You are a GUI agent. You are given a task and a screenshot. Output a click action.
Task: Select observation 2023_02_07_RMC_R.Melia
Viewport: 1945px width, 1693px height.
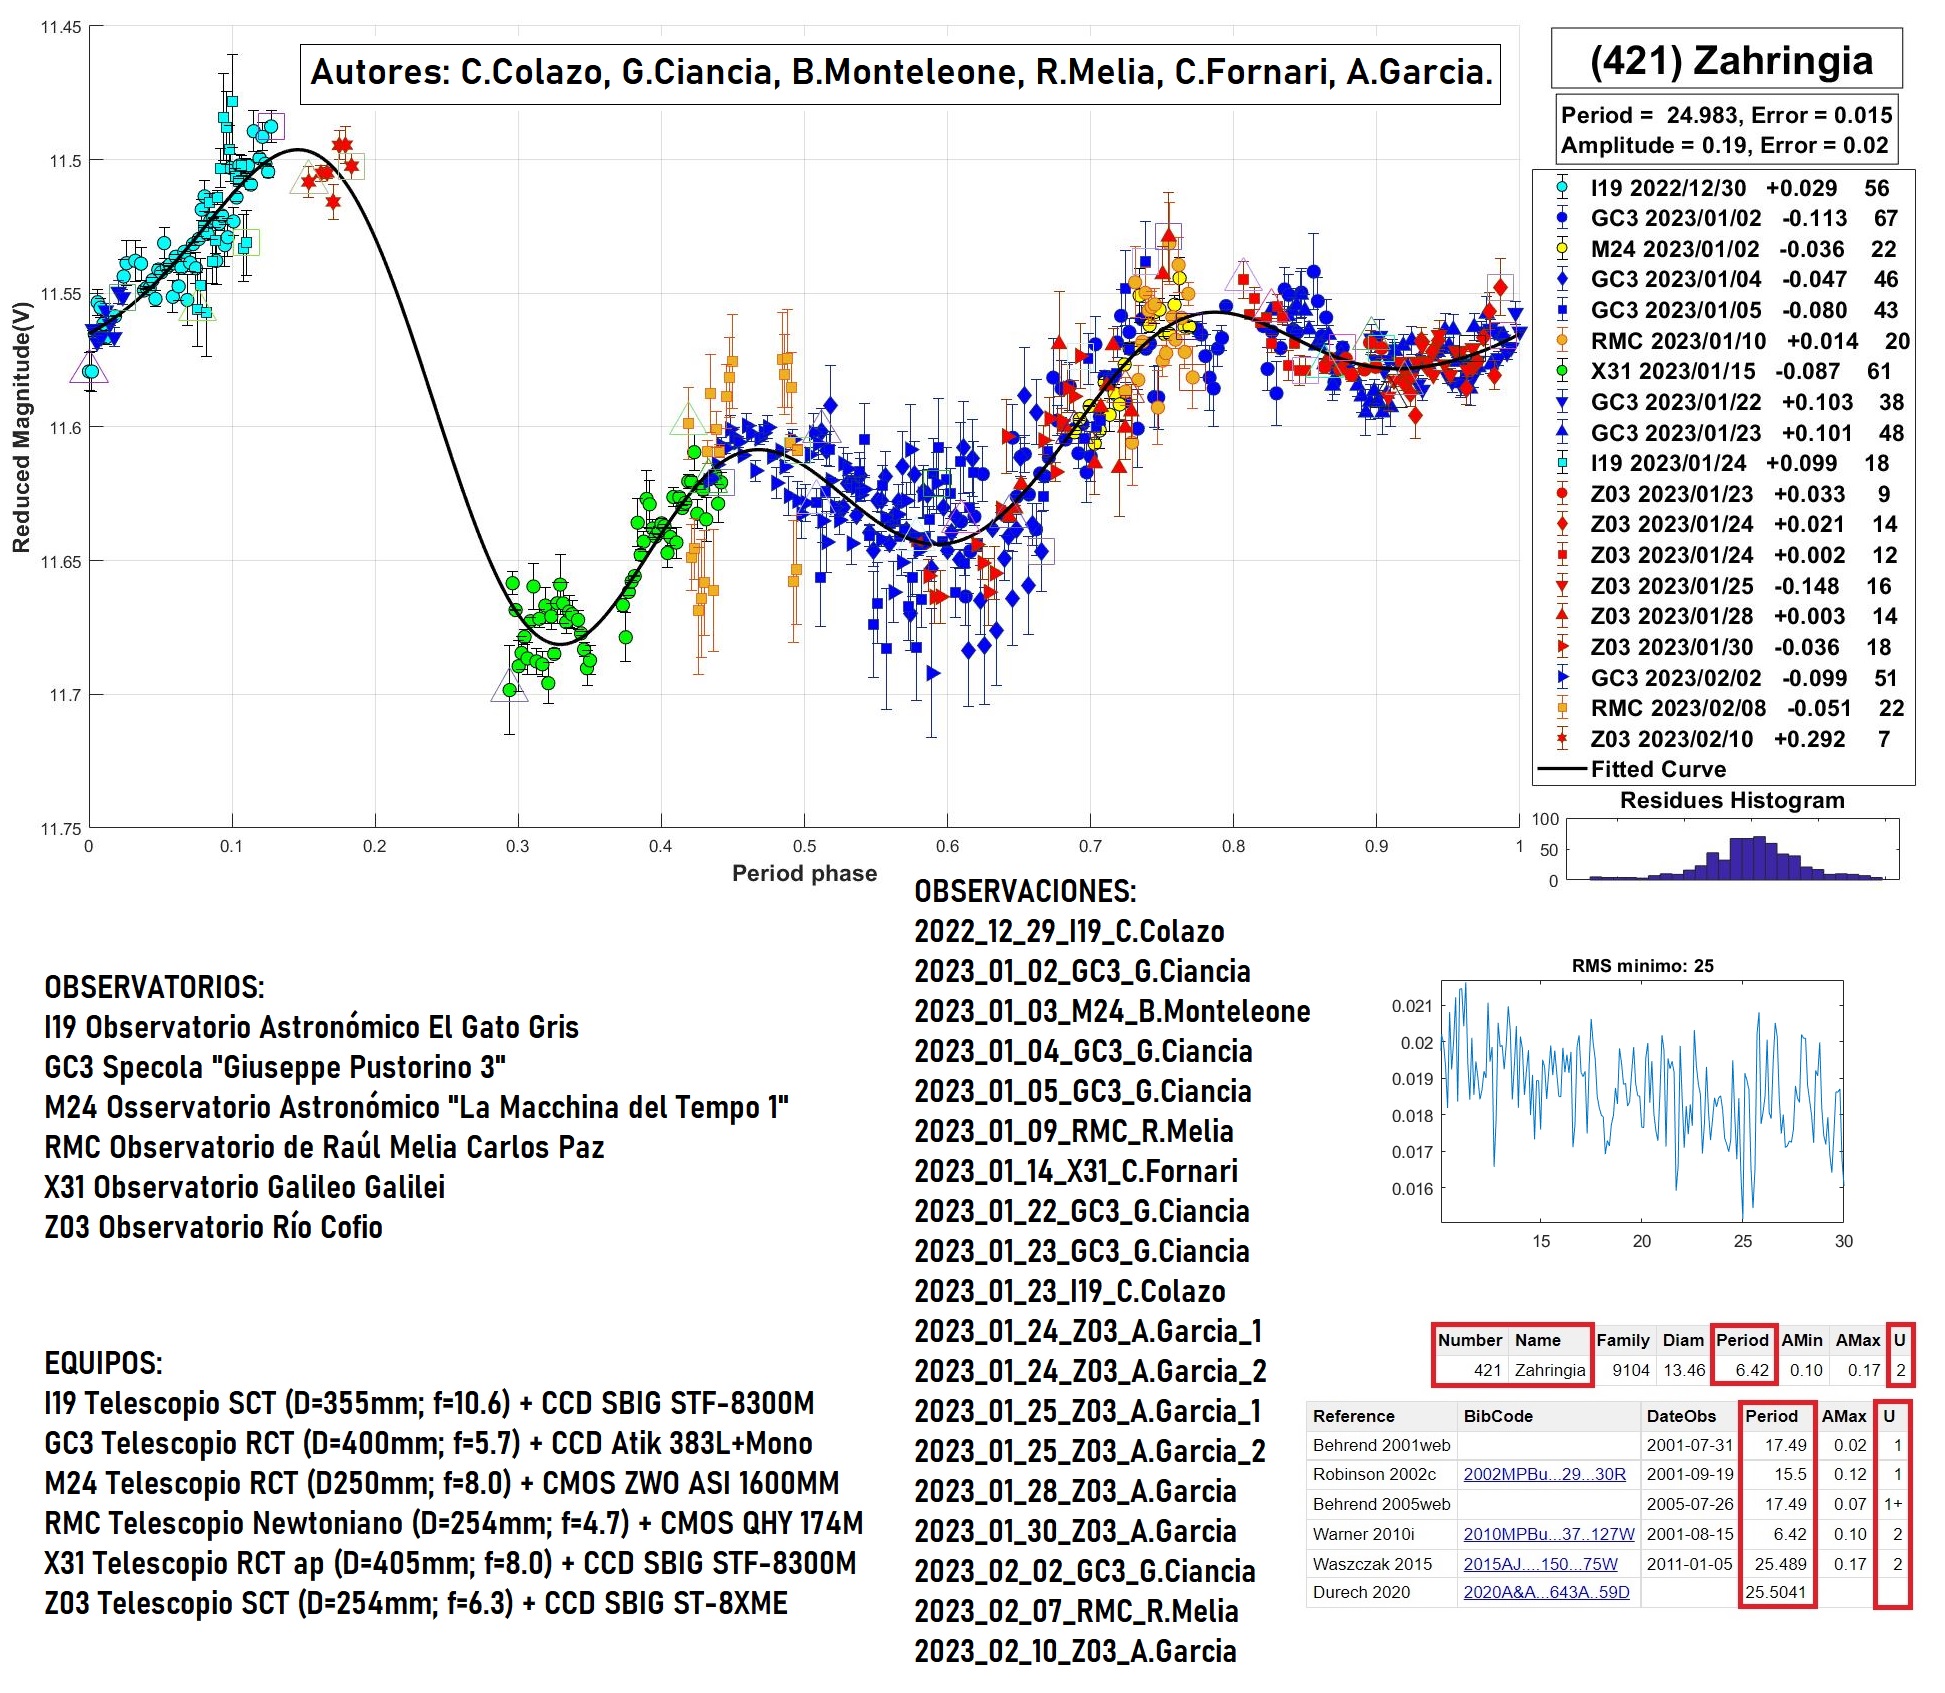(1076, 1611)
